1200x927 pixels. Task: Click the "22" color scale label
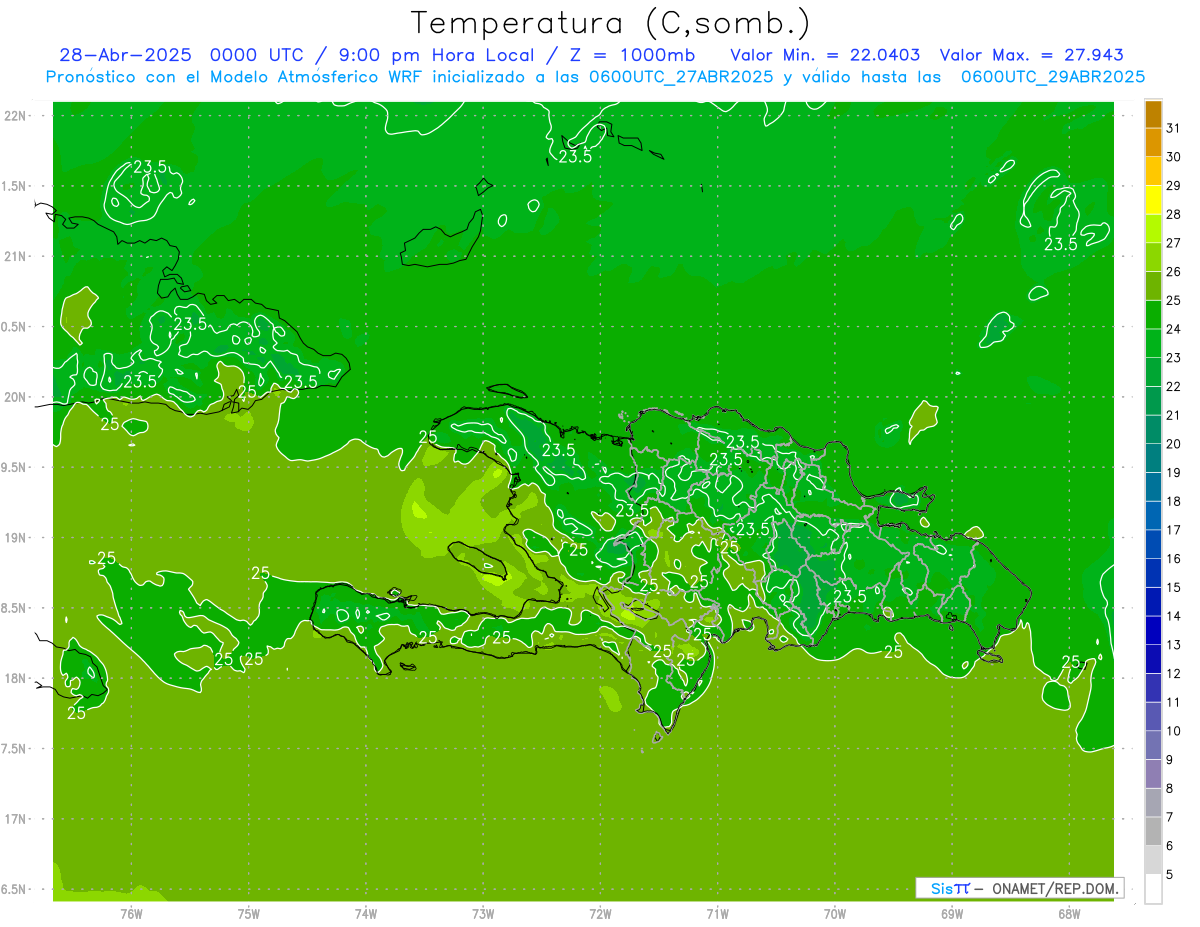pyautogui.click(x=1173, y=386)
